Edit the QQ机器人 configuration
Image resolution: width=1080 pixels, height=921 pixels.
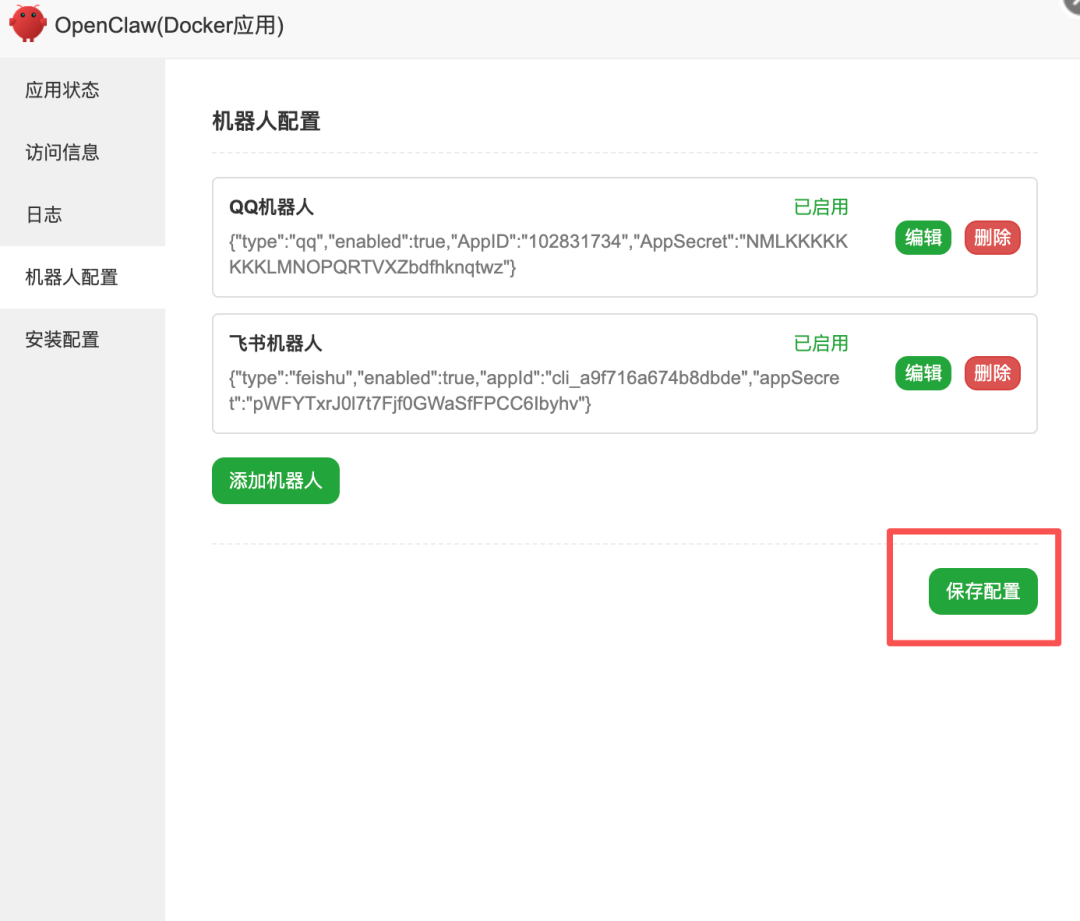[x=922, y=238]
